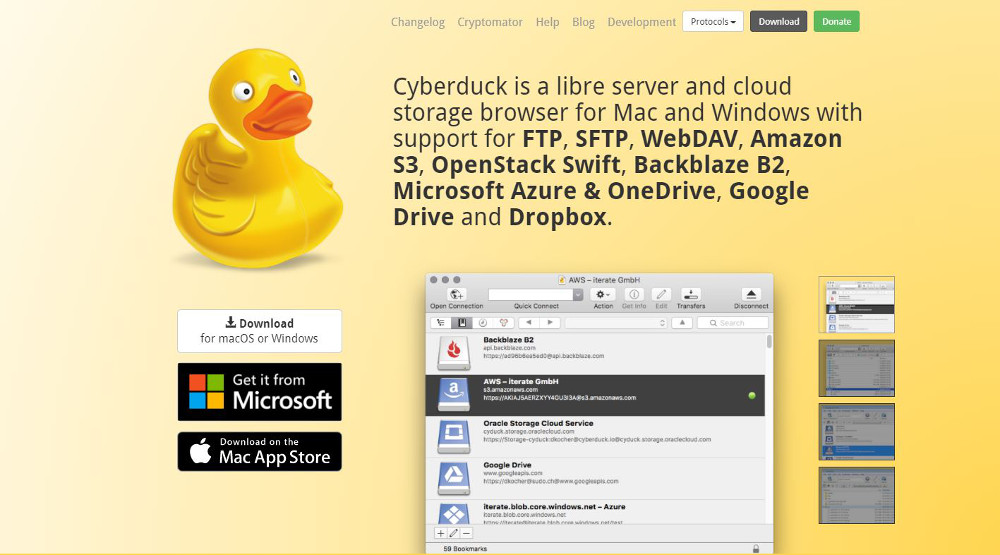Click the Edit pencil toolbar icon
The height and width of the screenshot is (555, 1000).
661,294
